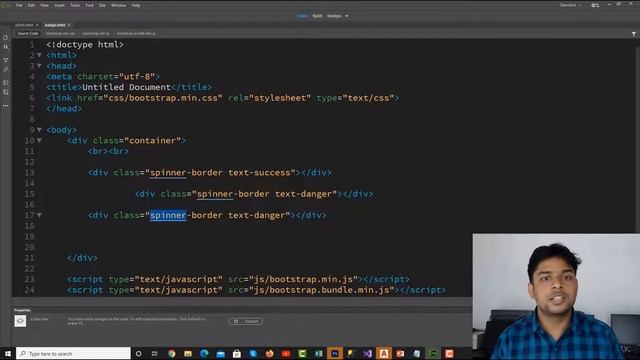Click the Apply Comment icon in left toolbar

pos(6,83)
